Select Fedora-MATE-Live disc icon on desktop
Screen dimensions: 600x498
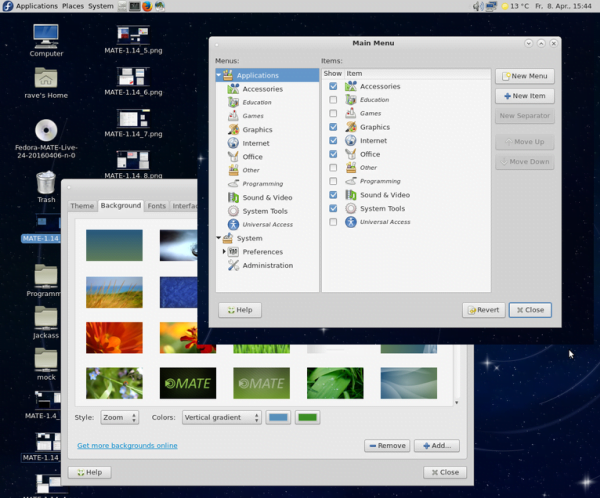coord(46,131)
